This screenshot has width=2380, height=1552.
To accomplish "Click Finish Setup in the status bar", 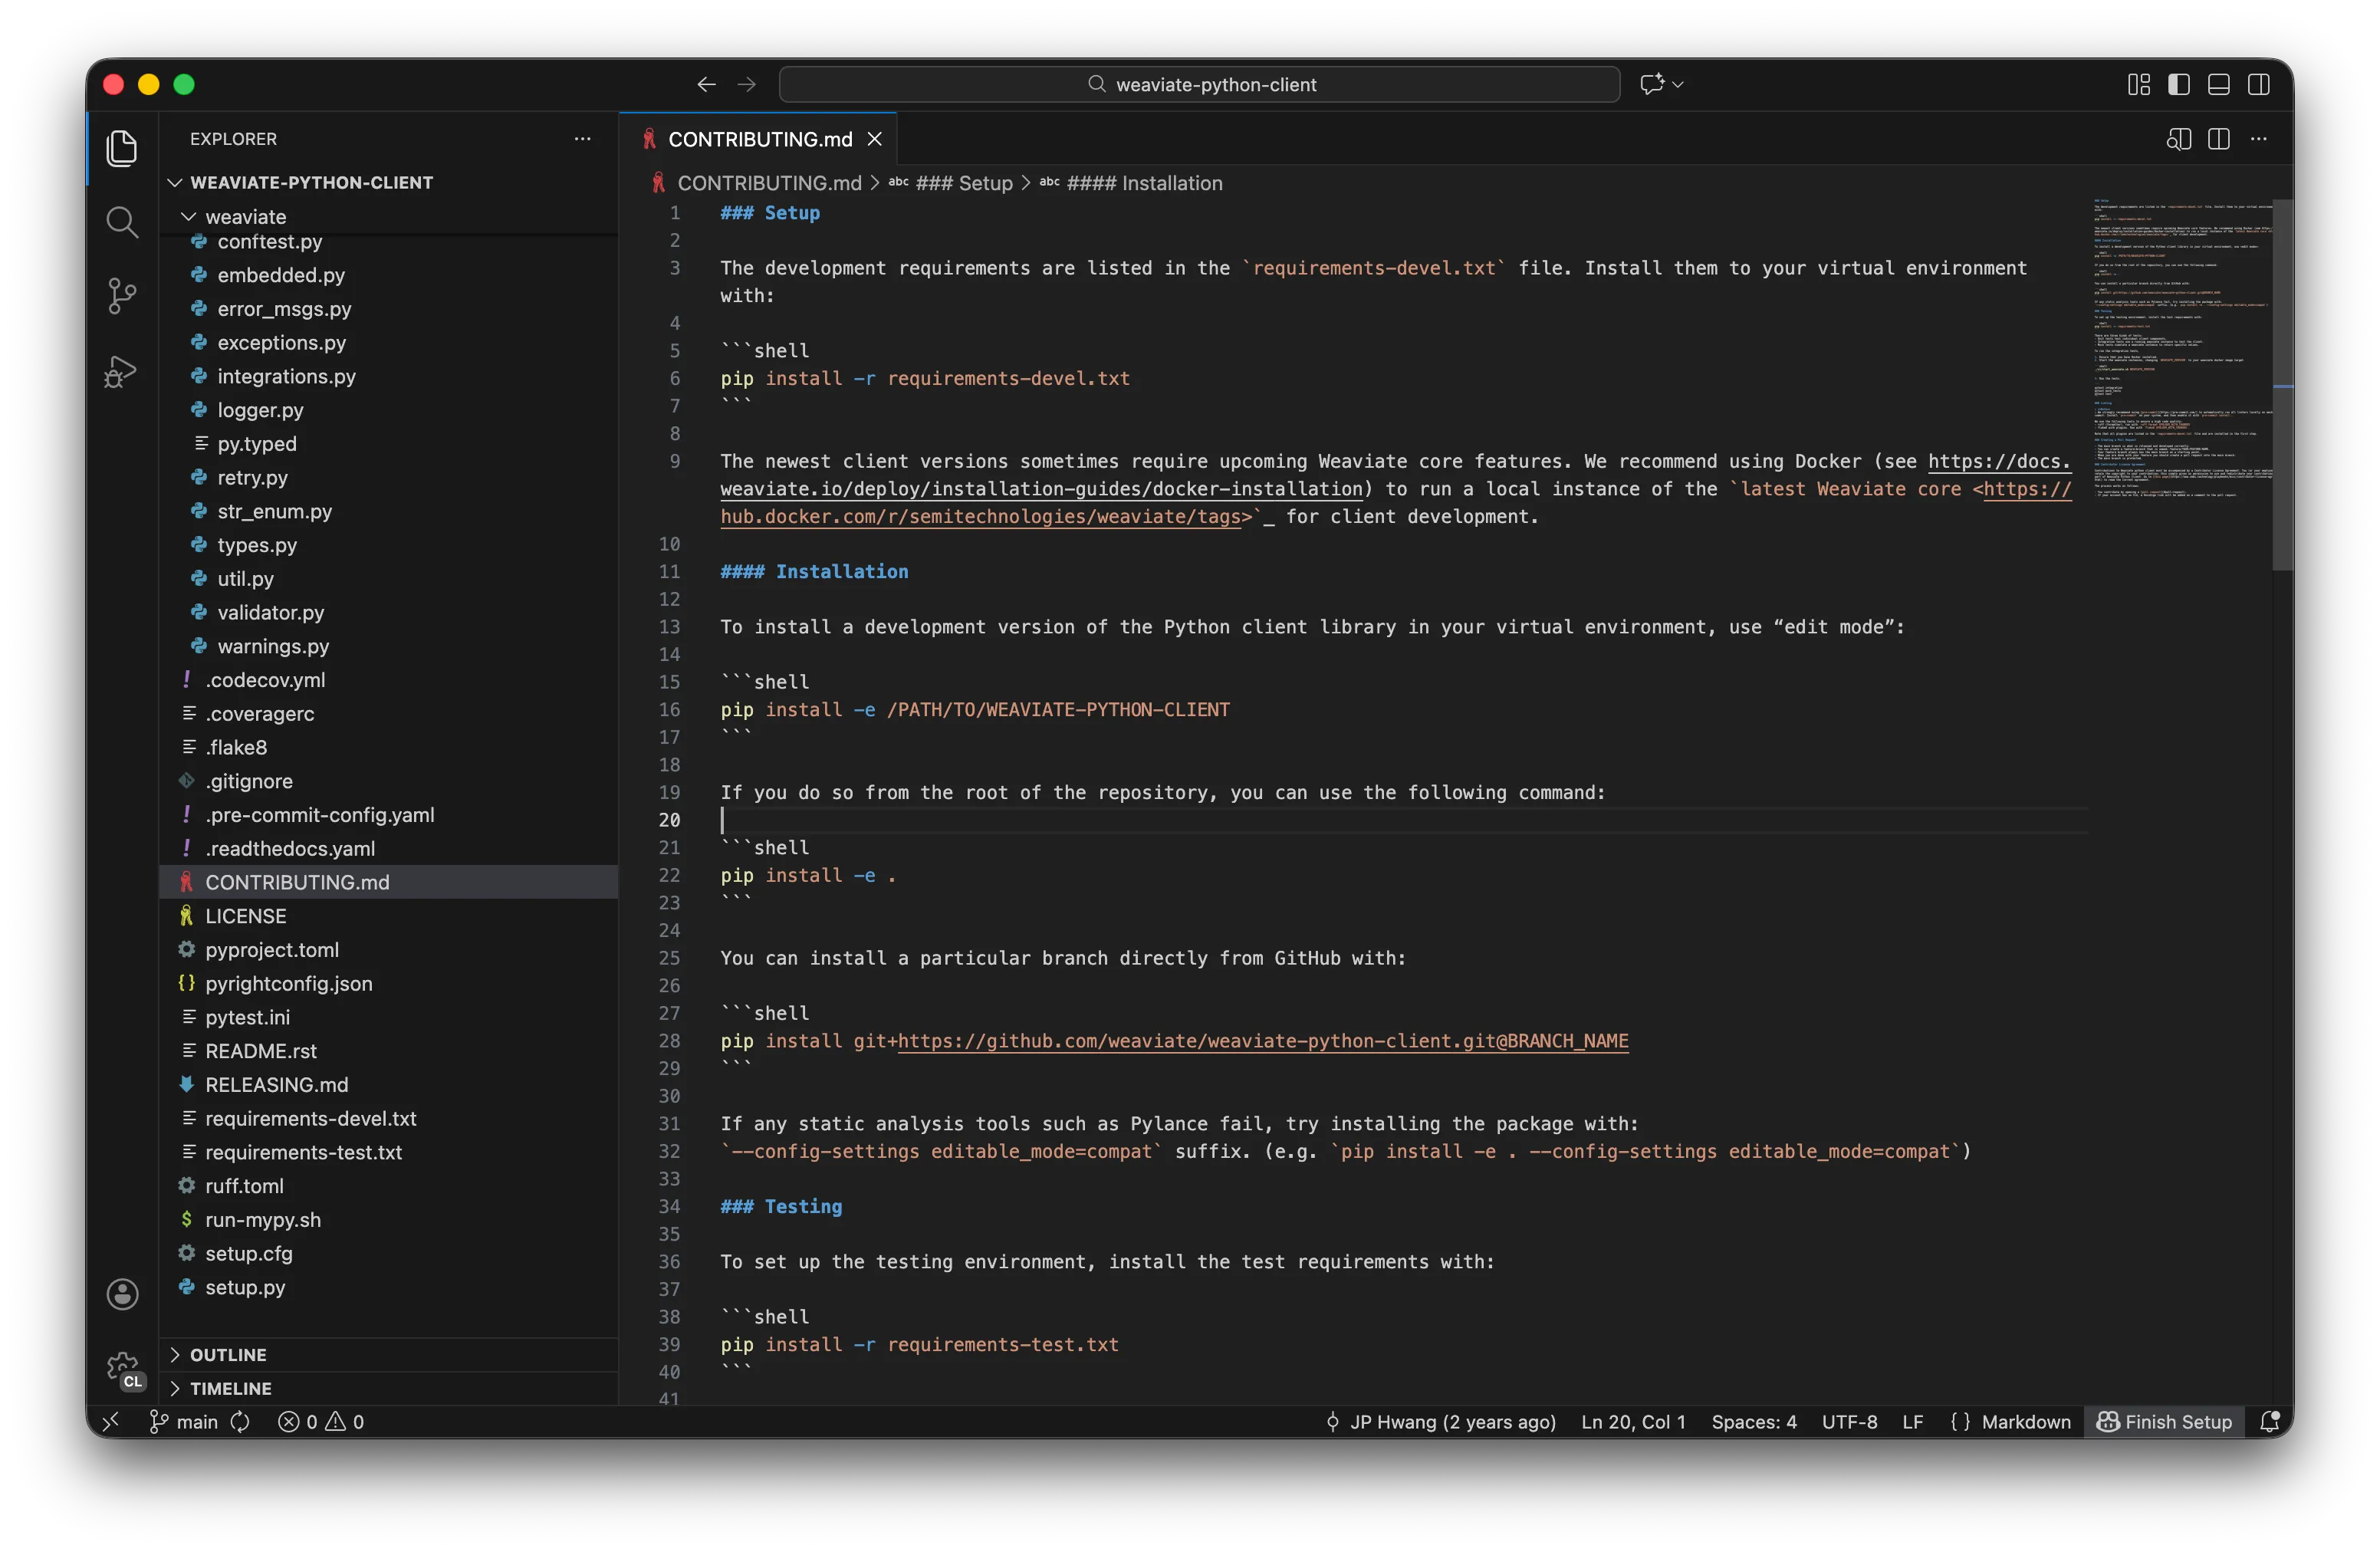I will pos(2163,1421).
